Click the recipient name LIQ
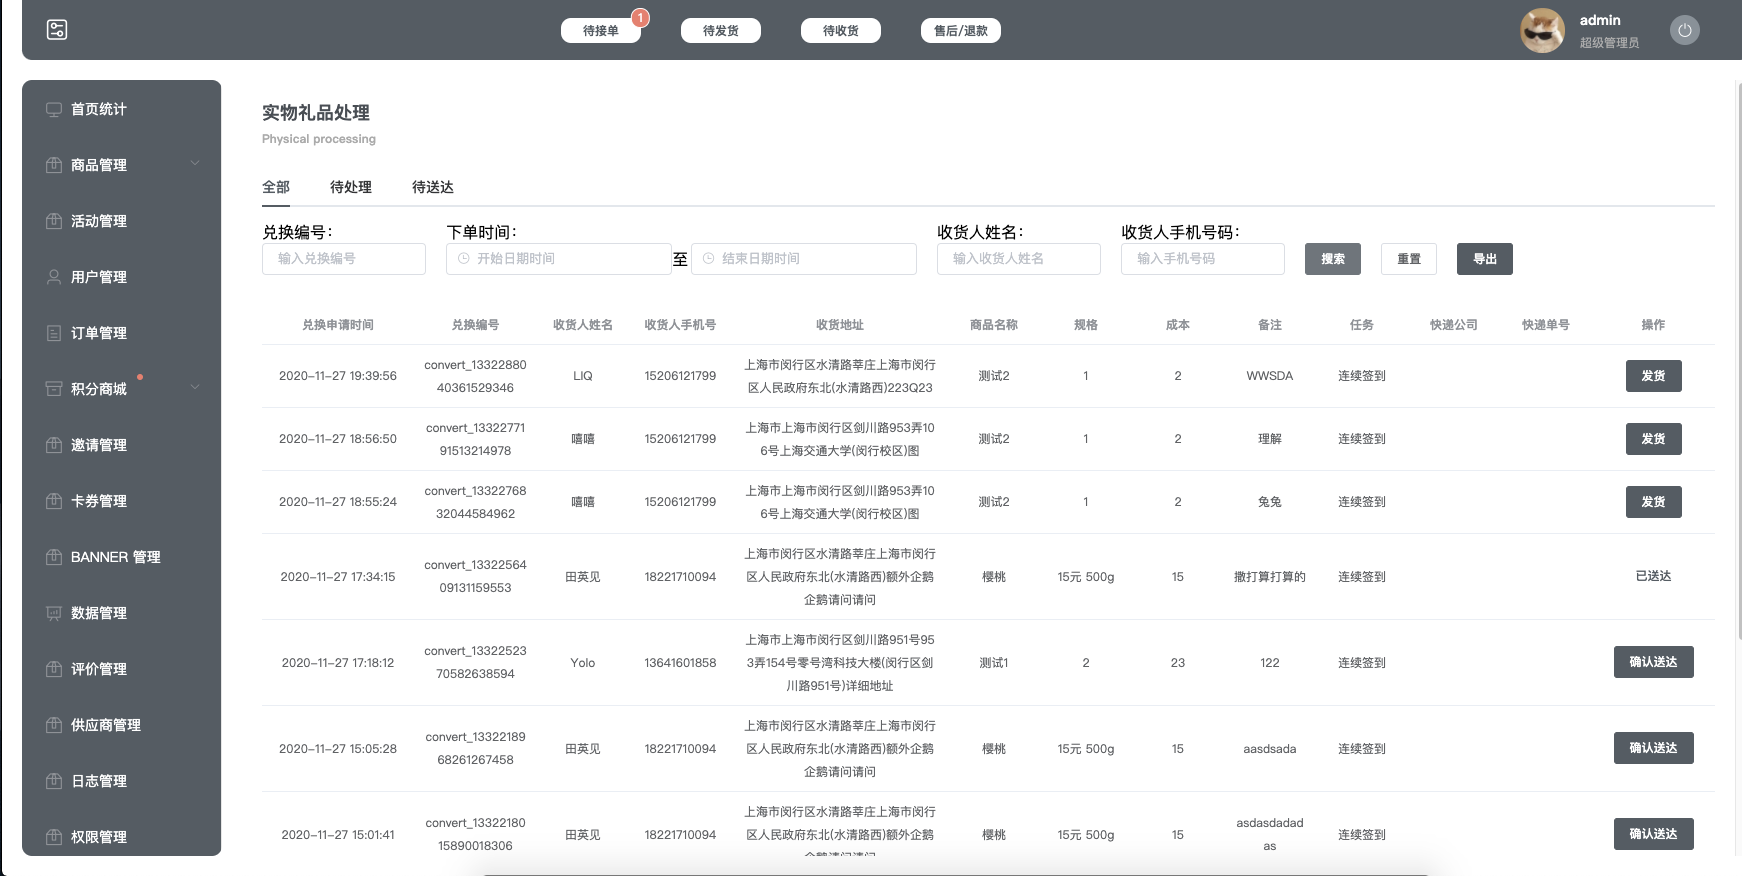Screen dimensions: 1742x876 [583, 376]
